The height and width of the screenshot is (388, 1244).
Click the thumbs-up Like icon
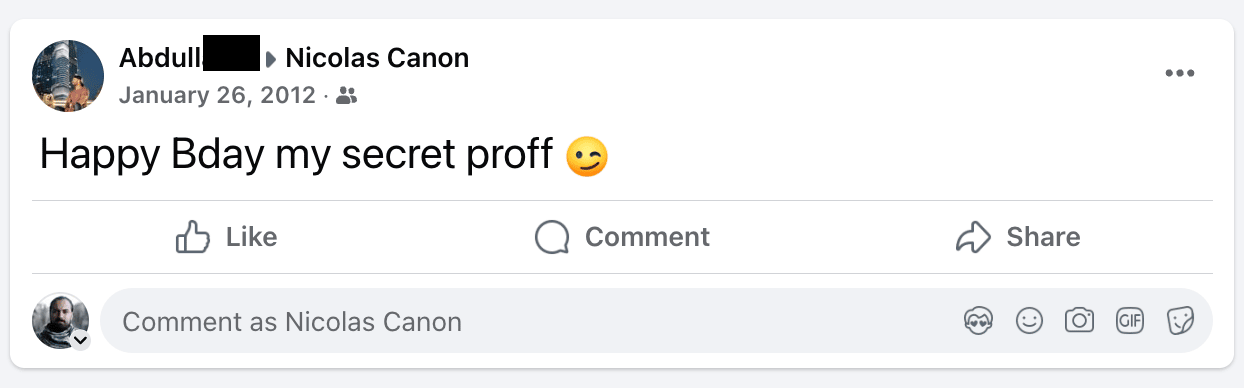193,237
